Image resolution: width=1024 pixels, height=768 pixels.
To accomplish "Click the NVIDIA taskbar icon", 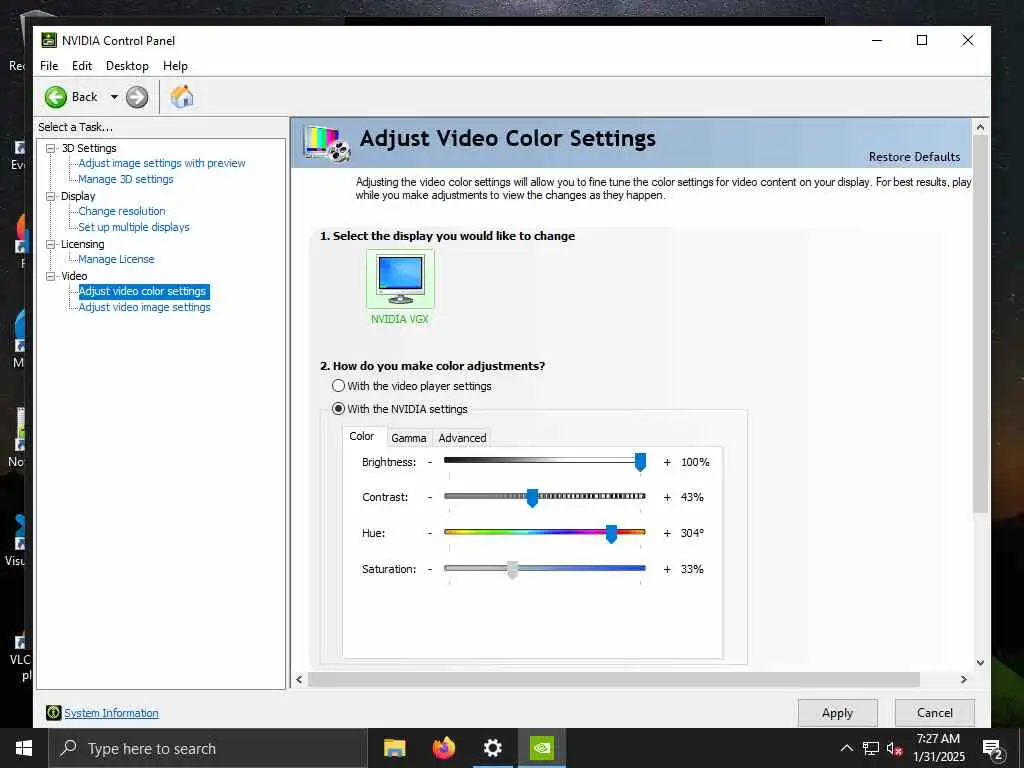I will pos(541,748).
